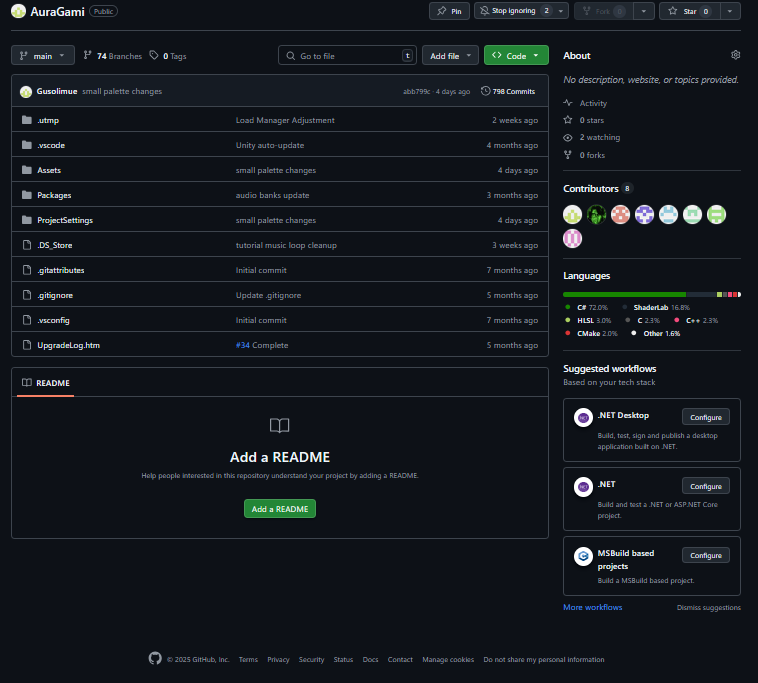Open the first contributor avatar
The image size is (758, 683).
[572, 215]
